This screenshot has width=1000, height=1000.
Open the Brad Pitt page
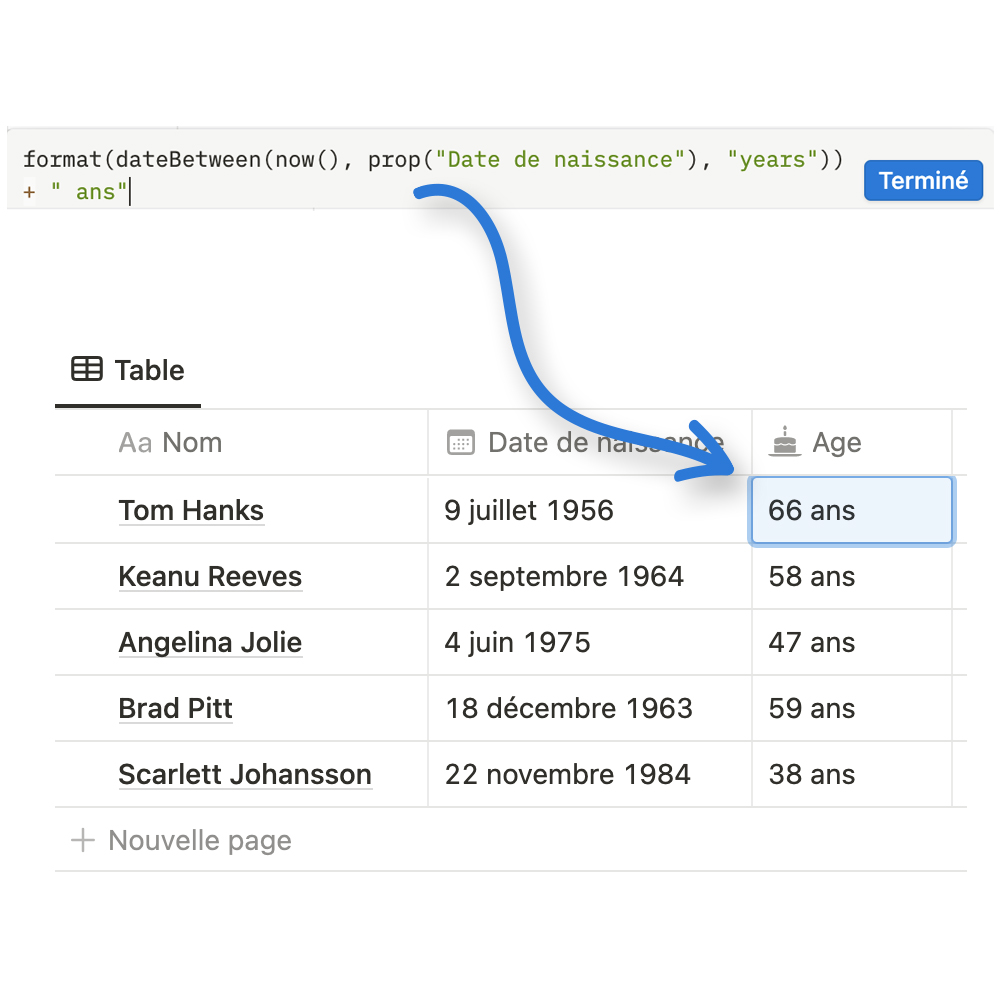point(175,709)
